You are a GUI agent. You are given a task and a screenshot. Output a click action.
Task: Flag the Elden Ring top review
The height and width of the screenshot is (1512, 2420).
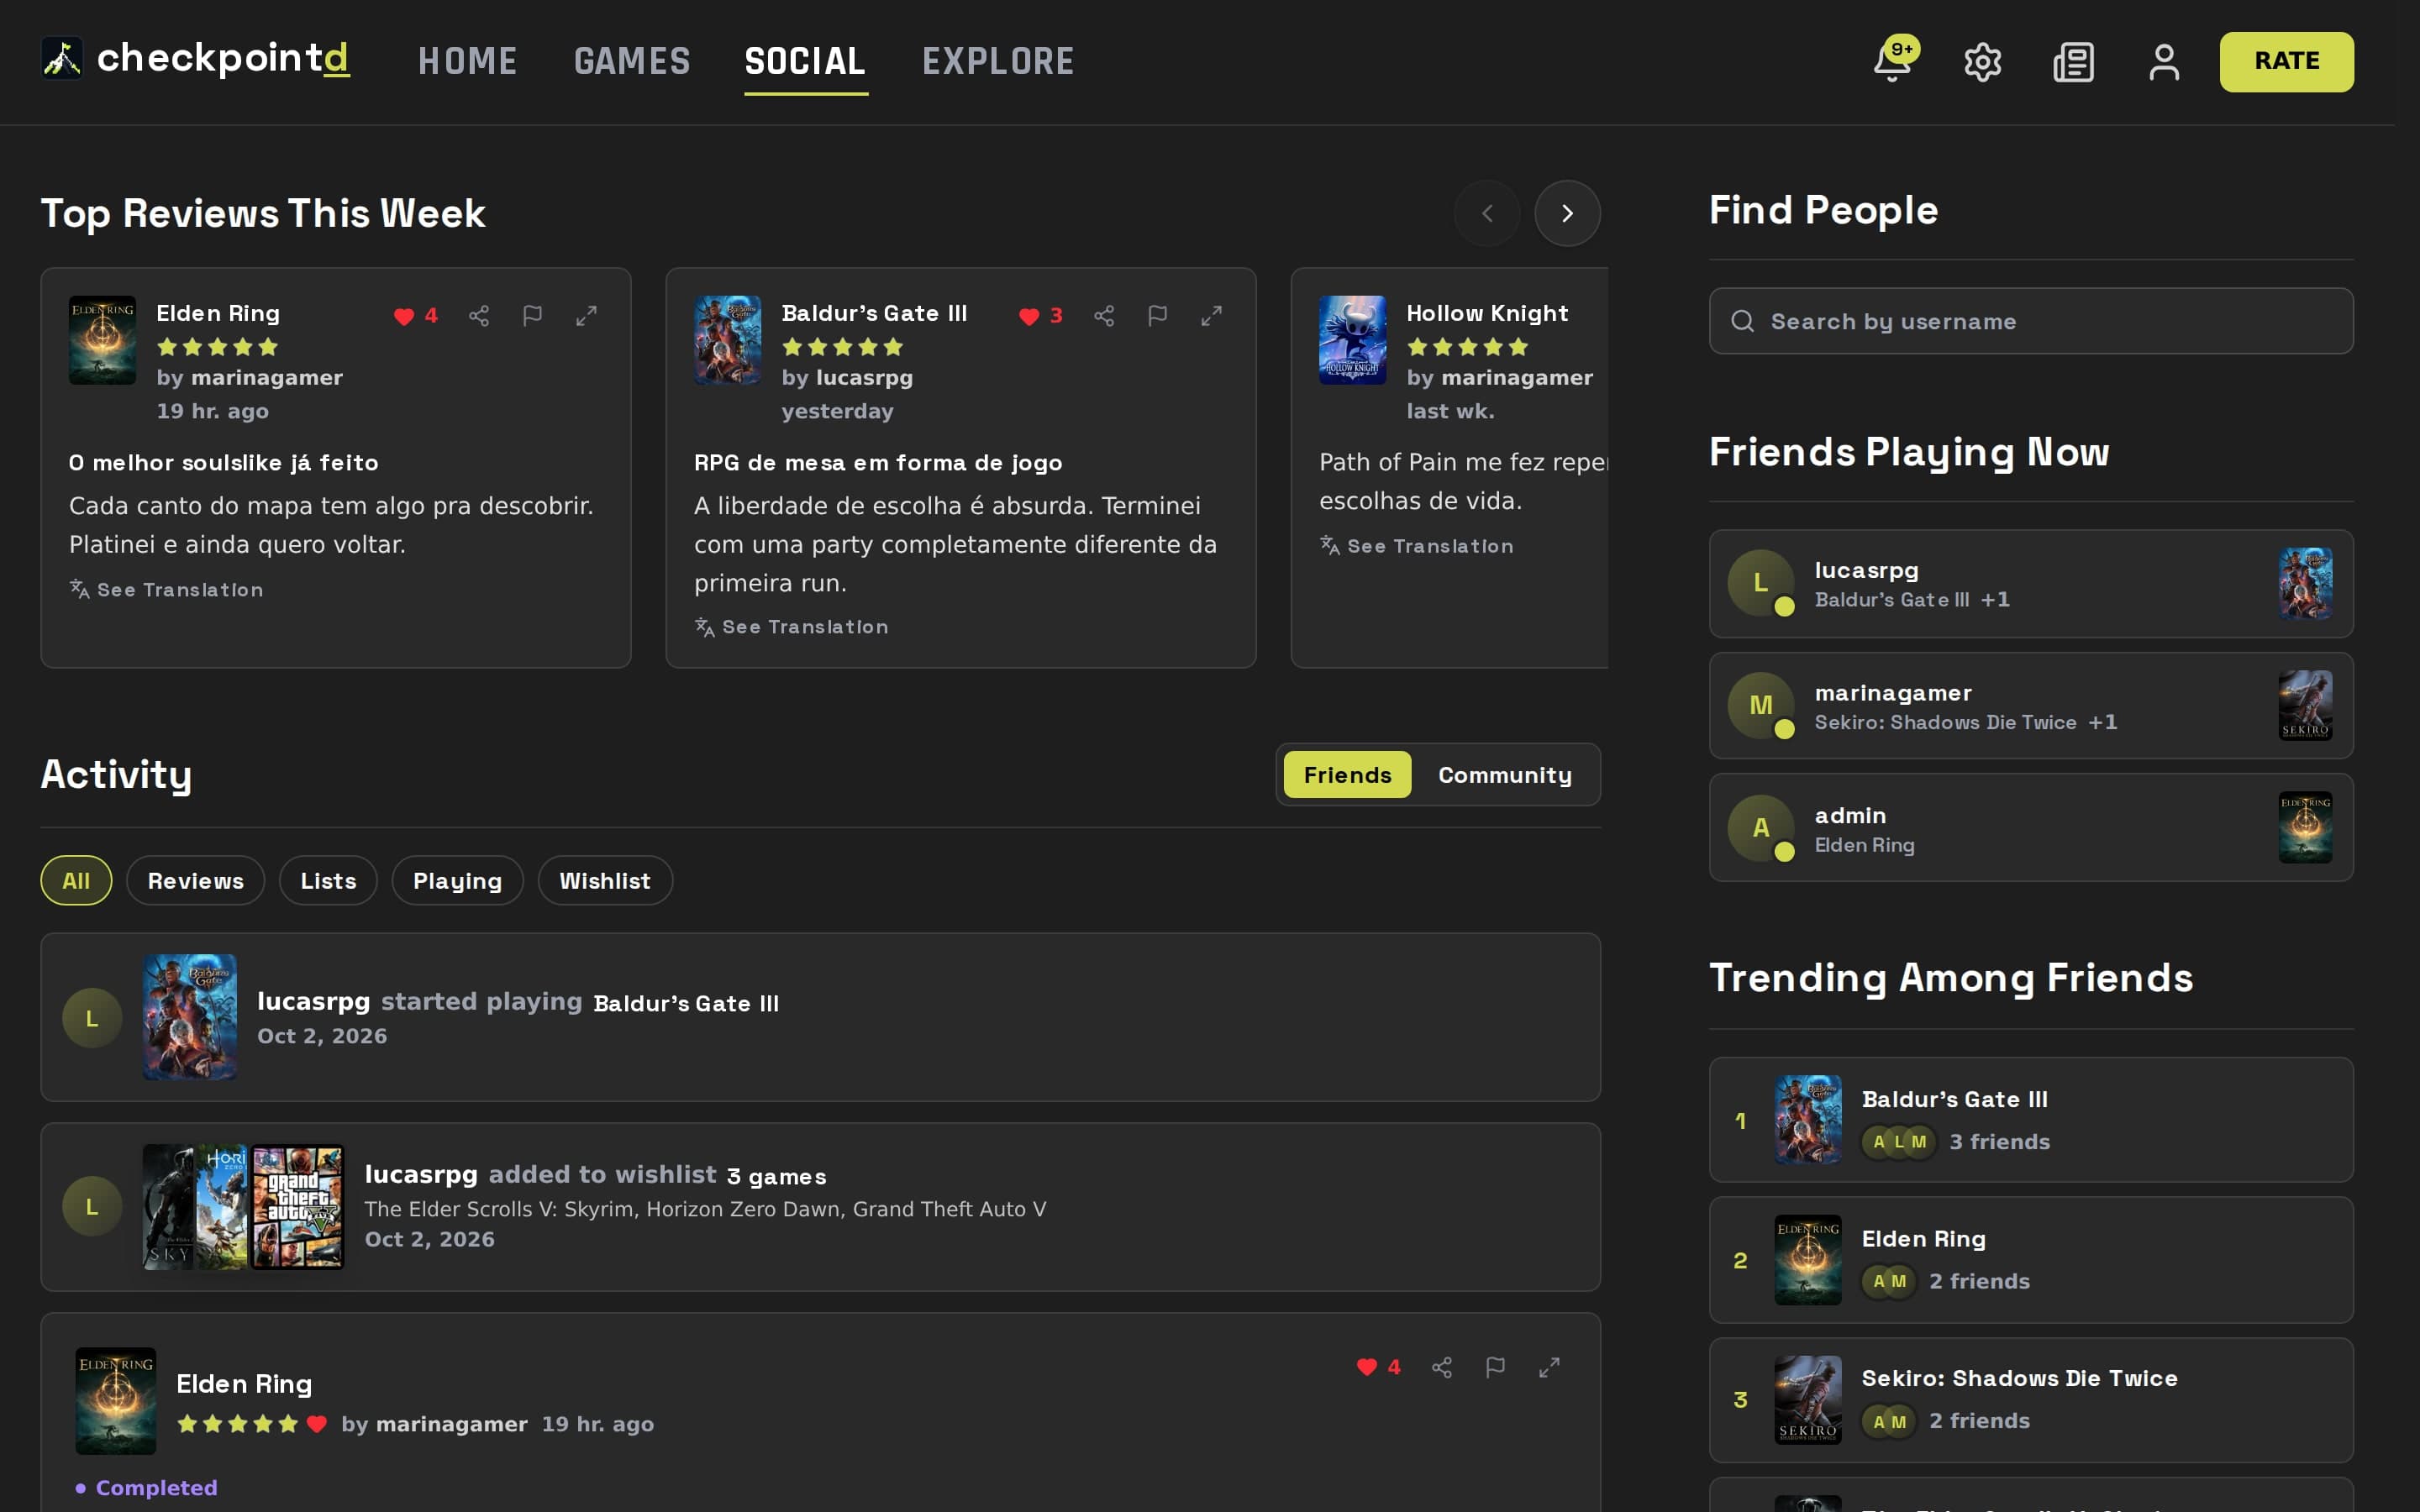point(533,316)
